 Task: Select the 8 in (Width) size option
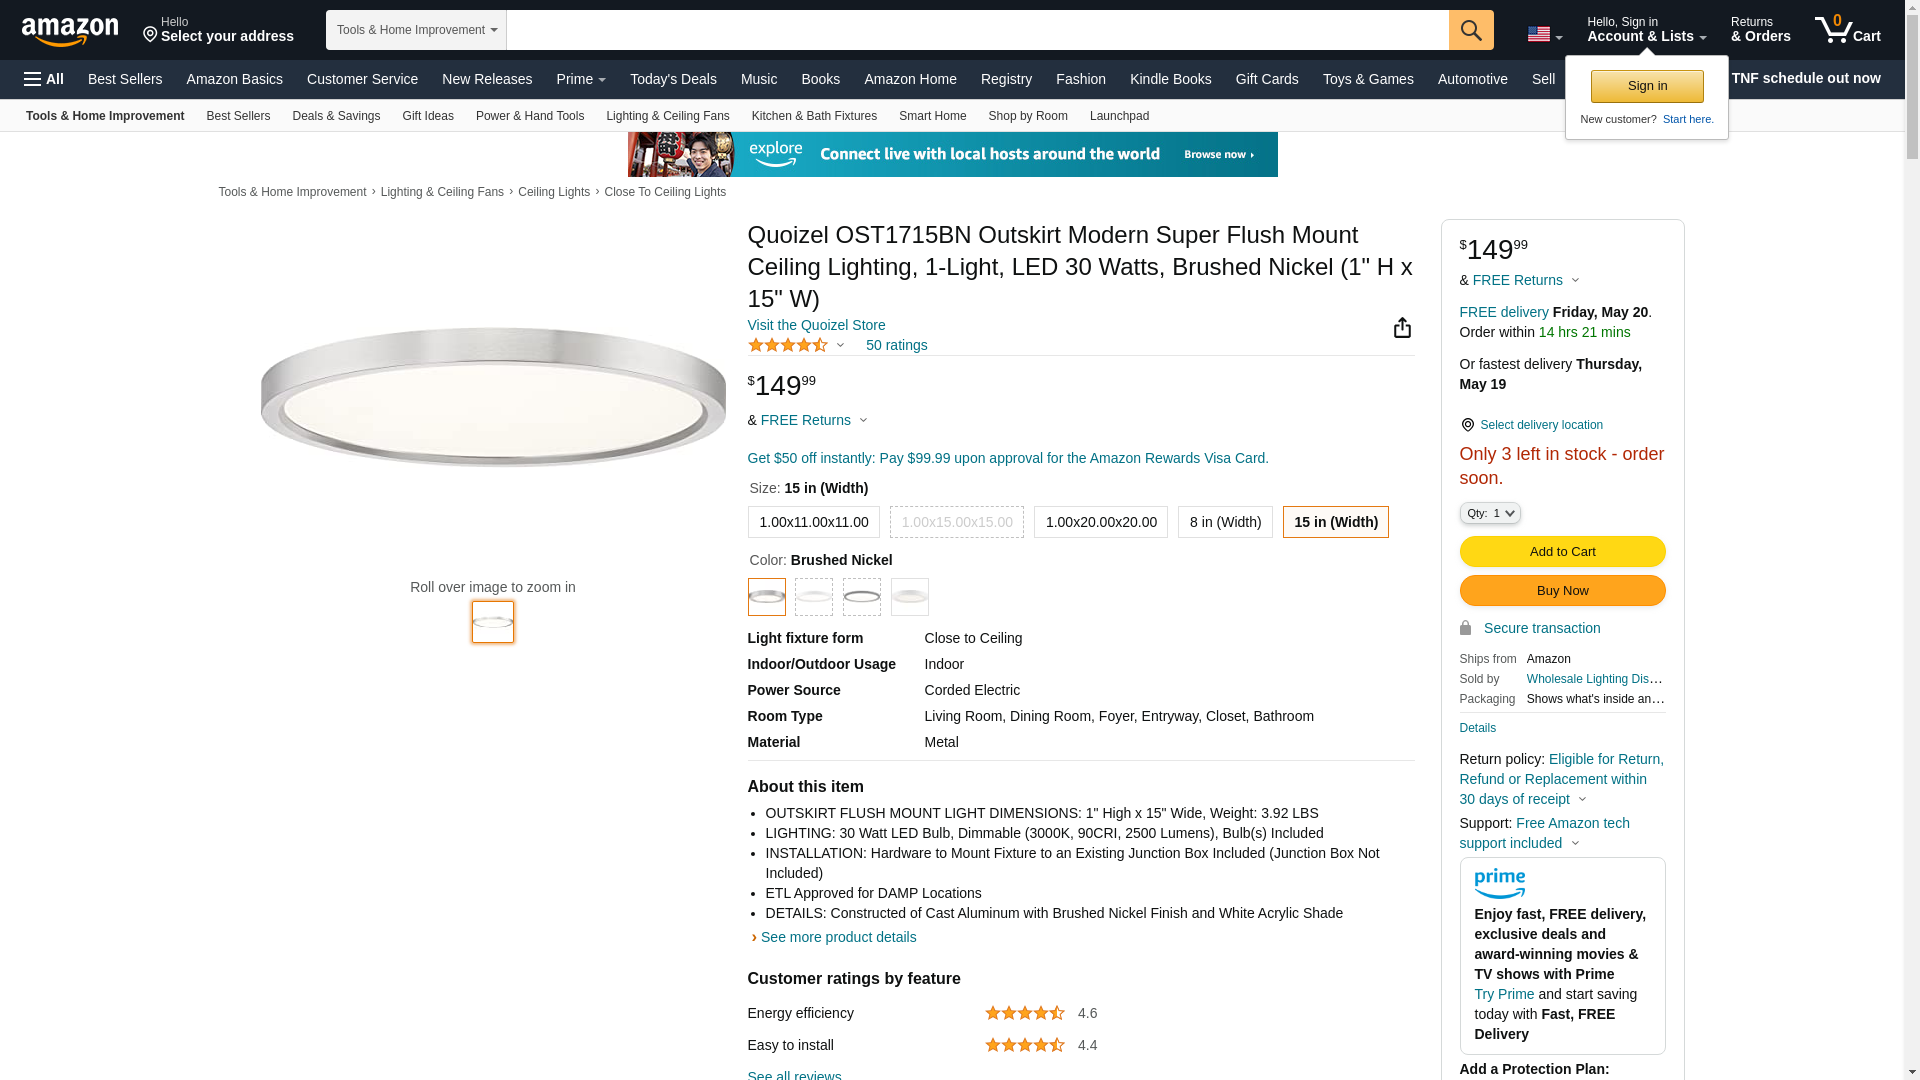[1225, 522]
